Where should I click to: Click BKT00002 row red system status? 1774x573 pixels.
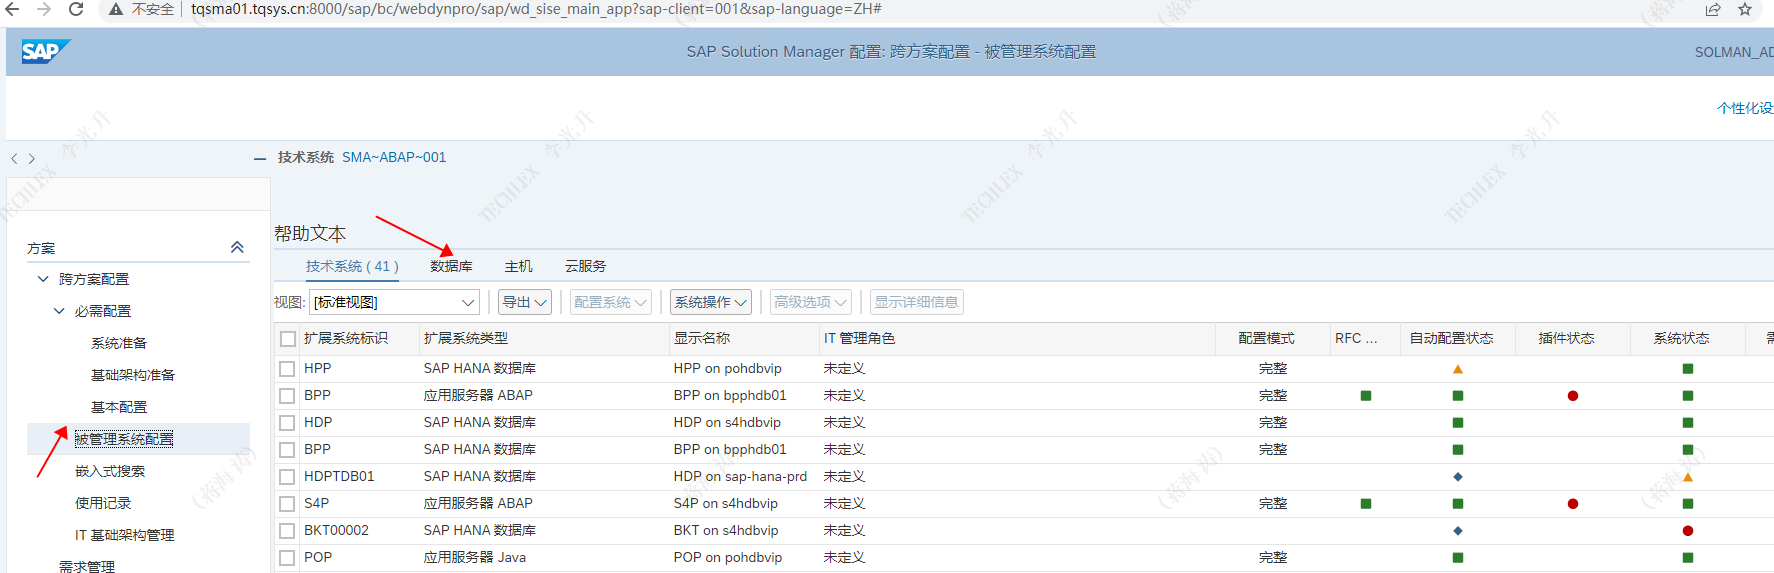[1688, 531]
